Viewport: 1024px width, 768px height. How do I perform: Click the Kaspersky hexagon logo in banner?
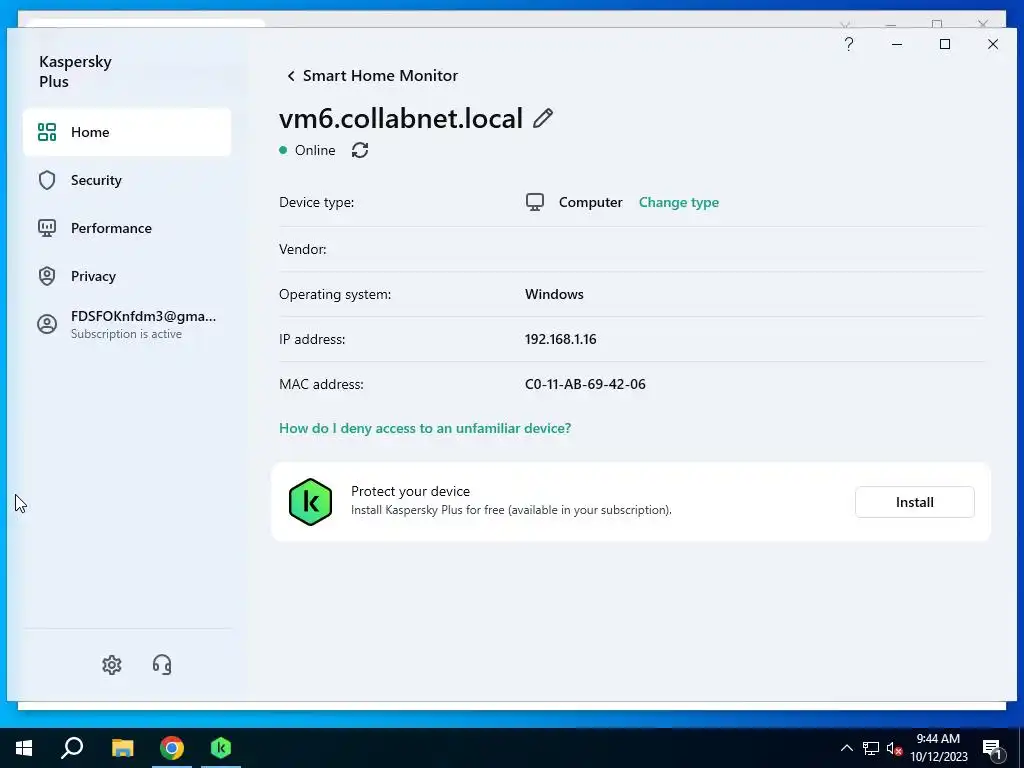pyautogui.click(x=310, y=502)
